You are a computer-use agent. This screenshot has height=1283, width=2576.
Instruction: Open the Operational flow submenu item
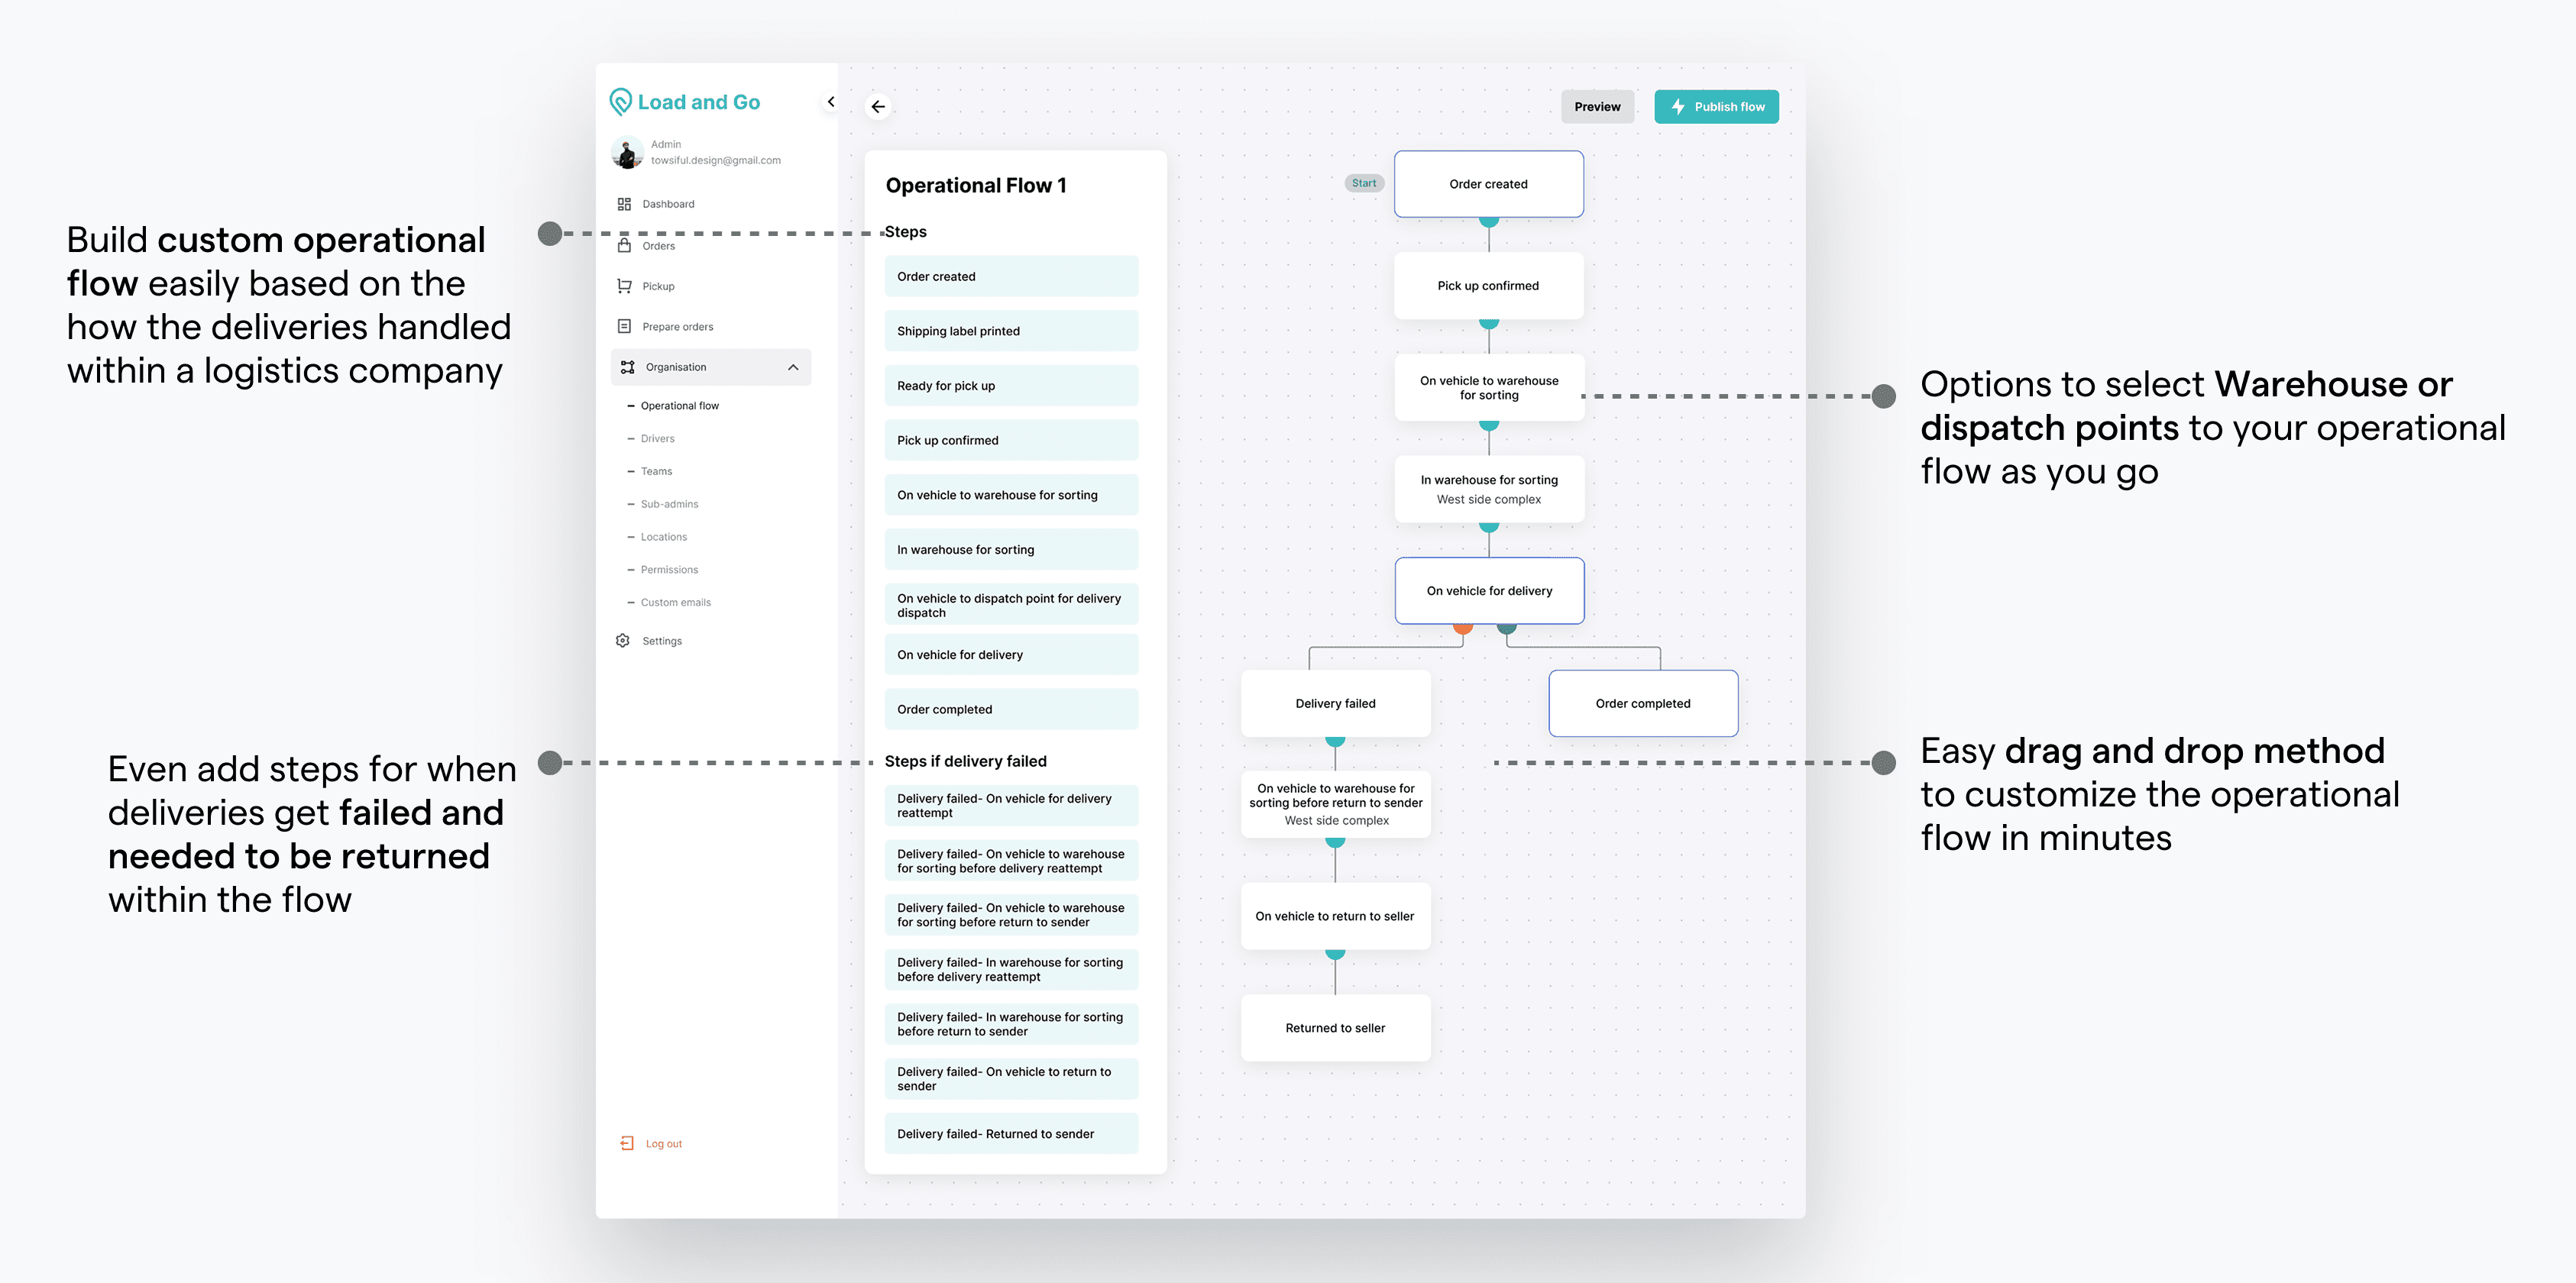click(x=679, y=406)
